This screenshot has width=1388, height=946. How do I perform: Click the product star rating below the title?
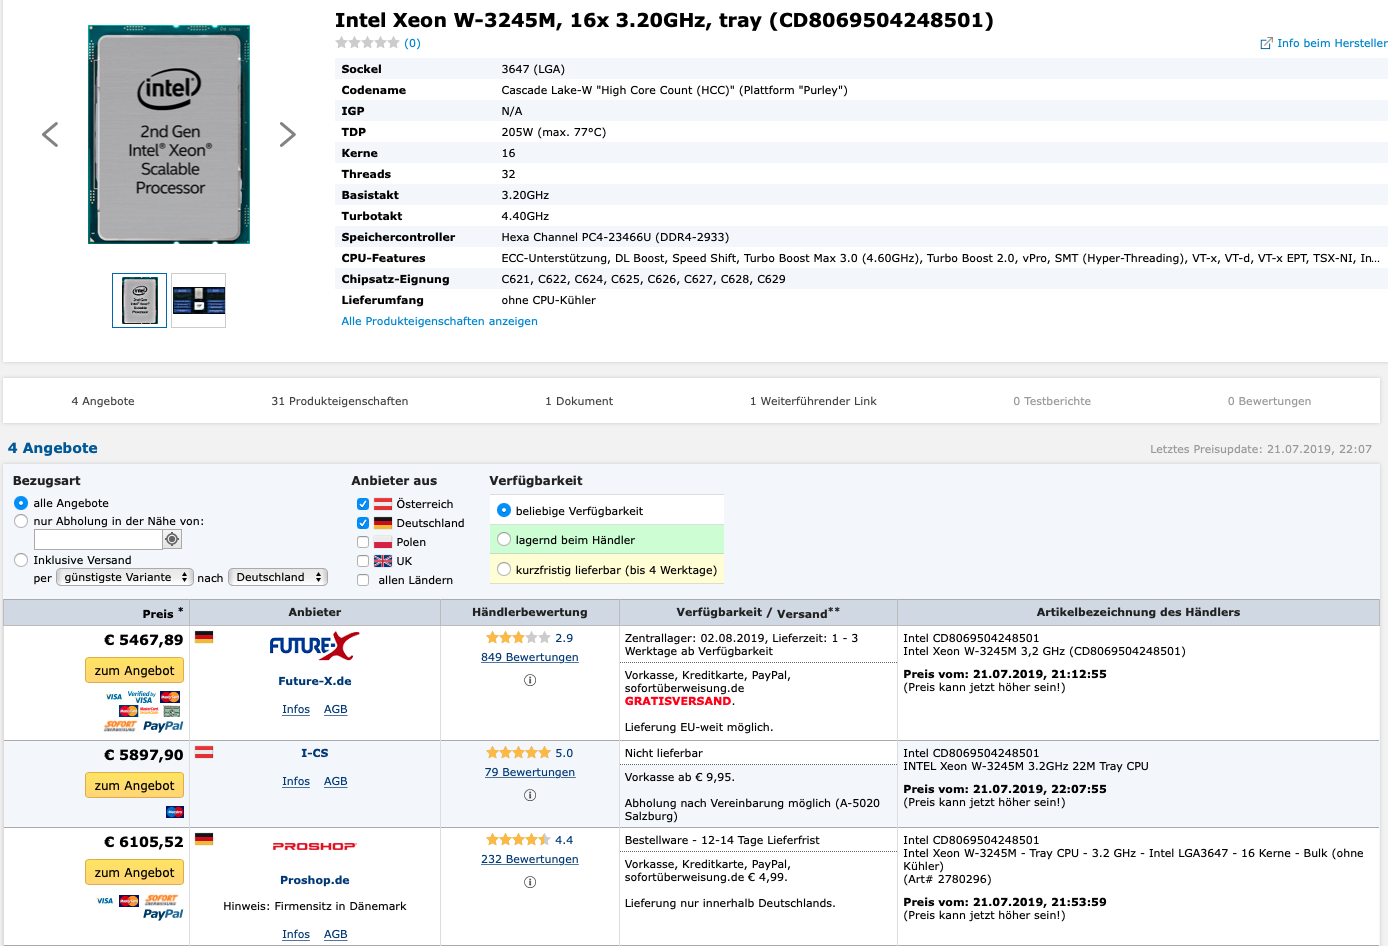point(367,43)
